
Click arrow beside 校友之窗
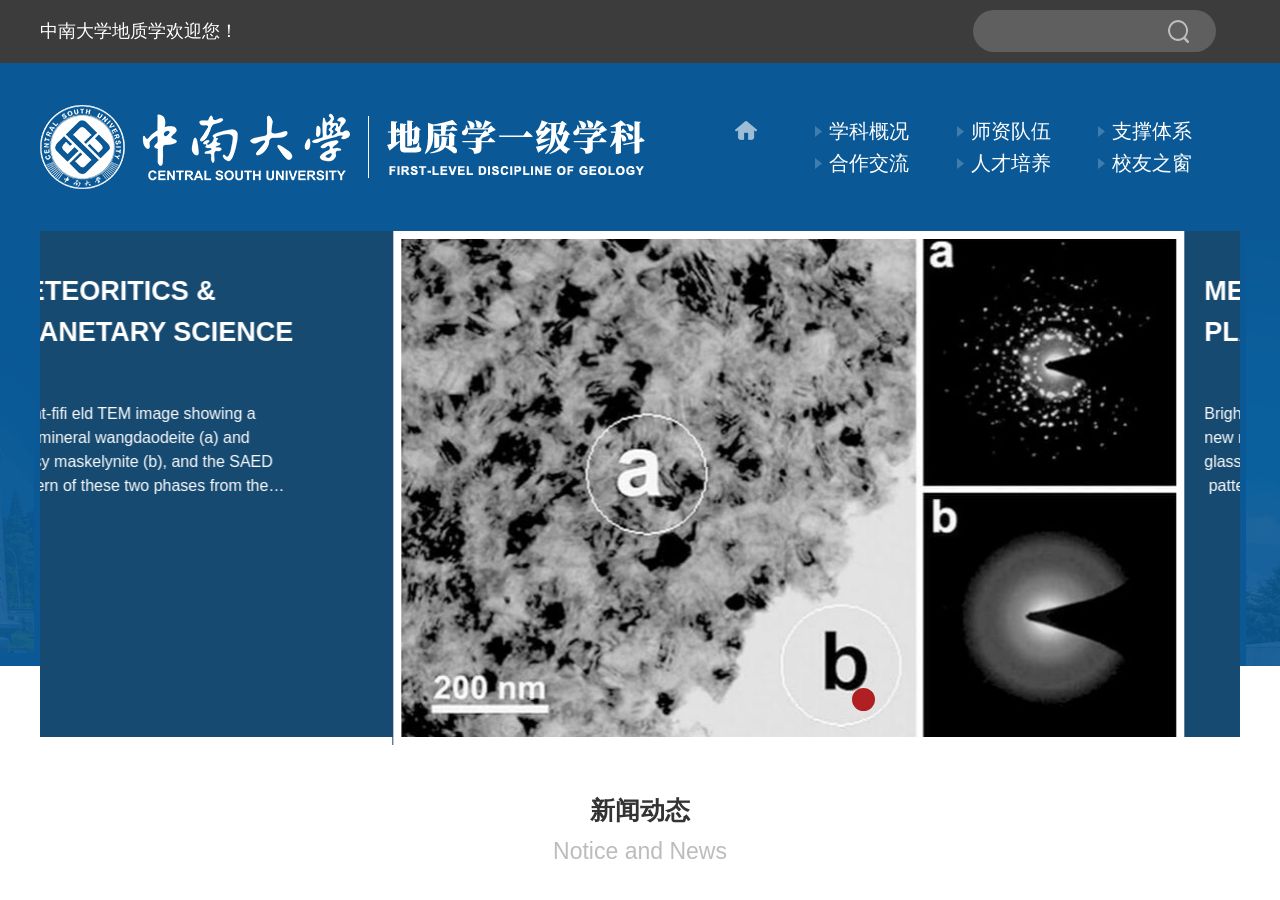click(1101, 163)
